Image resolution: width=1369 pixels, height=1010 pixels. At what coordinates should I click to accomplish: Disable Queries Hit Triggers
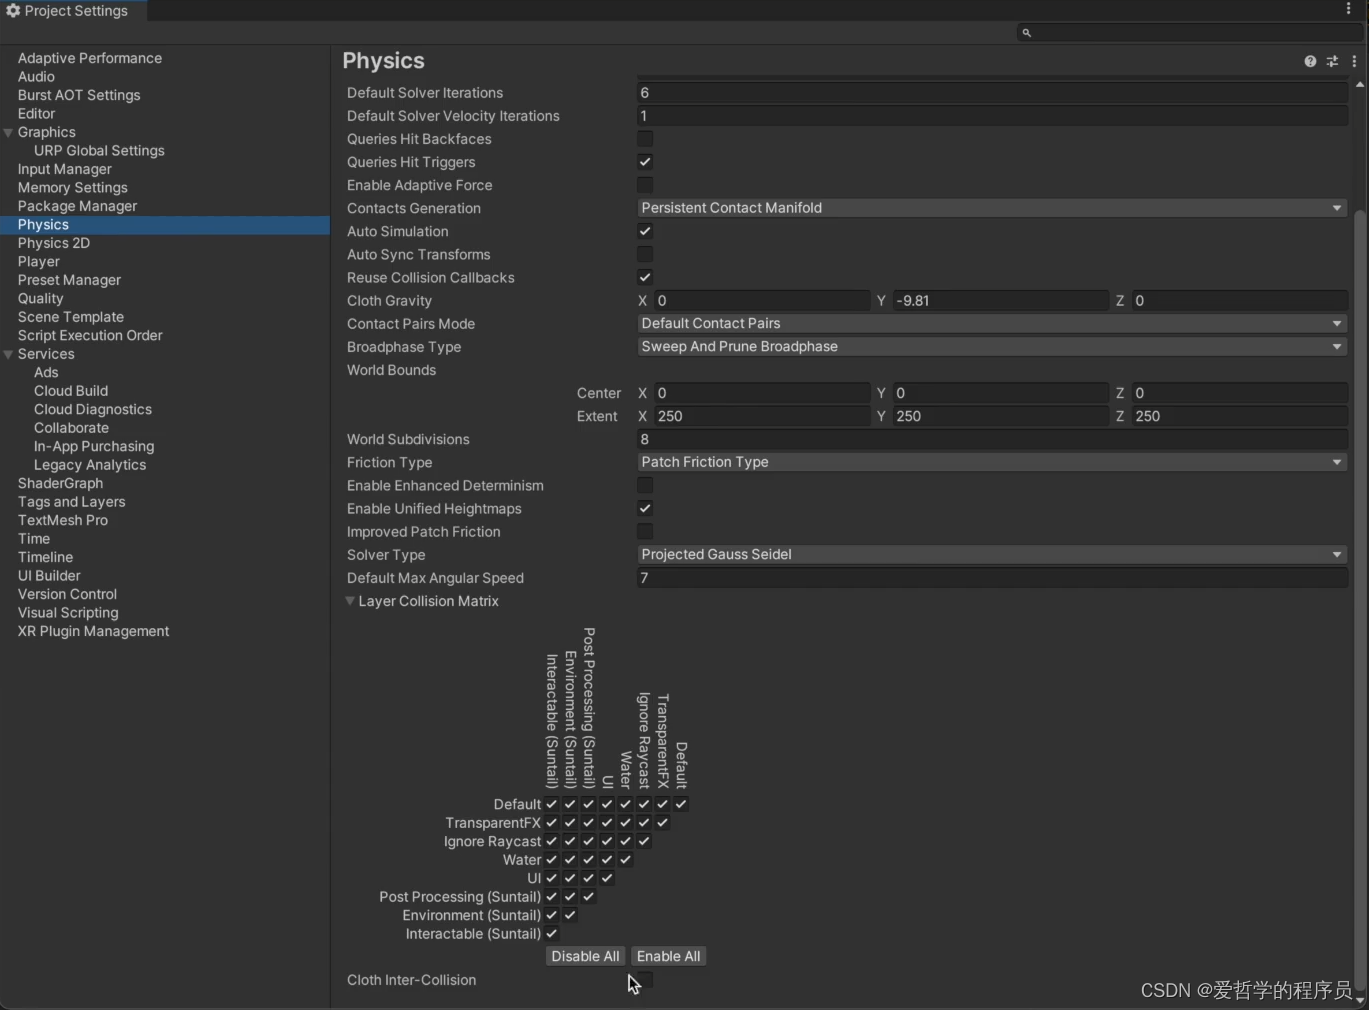[645, 162]
